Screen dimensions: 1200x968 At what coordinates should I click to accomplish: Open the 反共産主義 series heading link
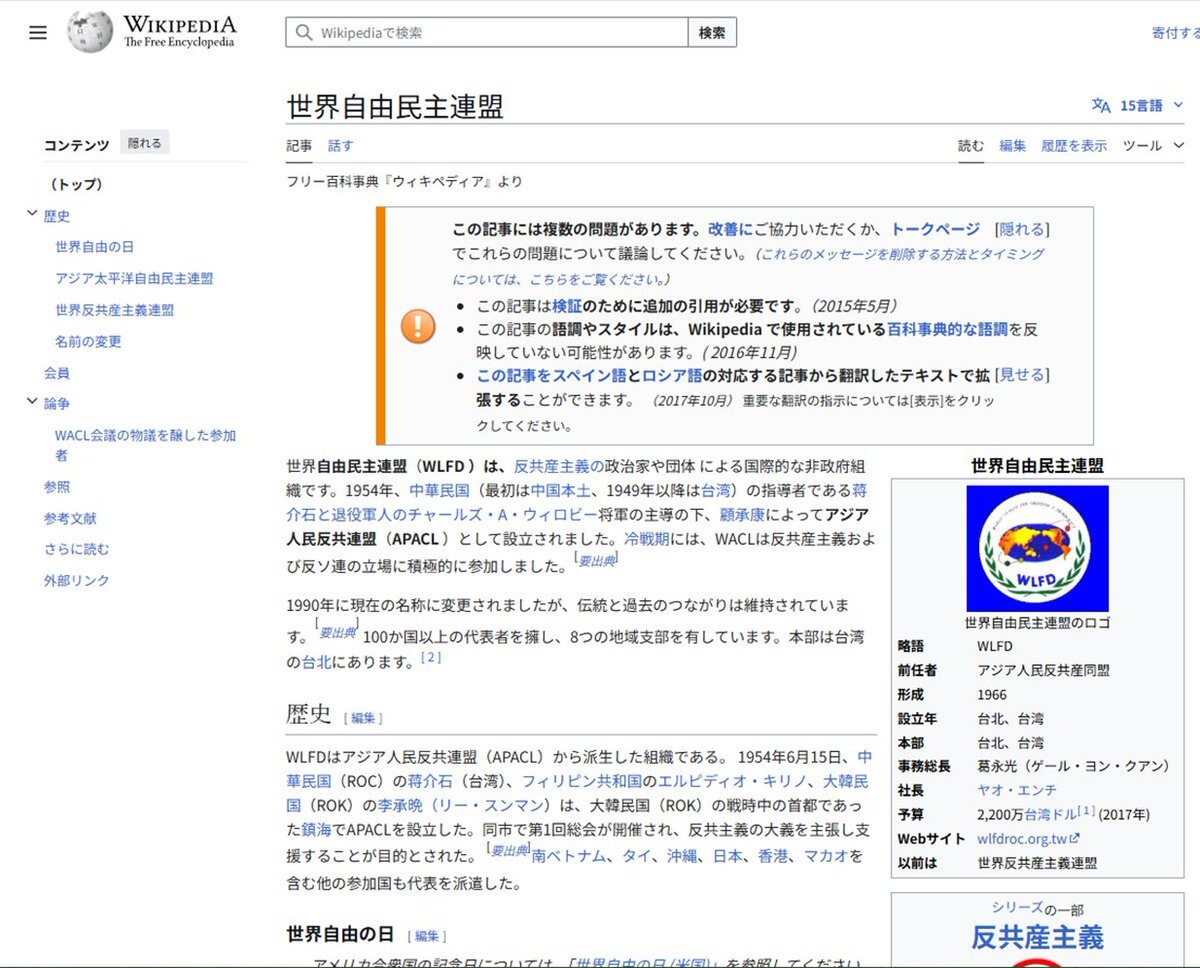[x=1037, y=937]
